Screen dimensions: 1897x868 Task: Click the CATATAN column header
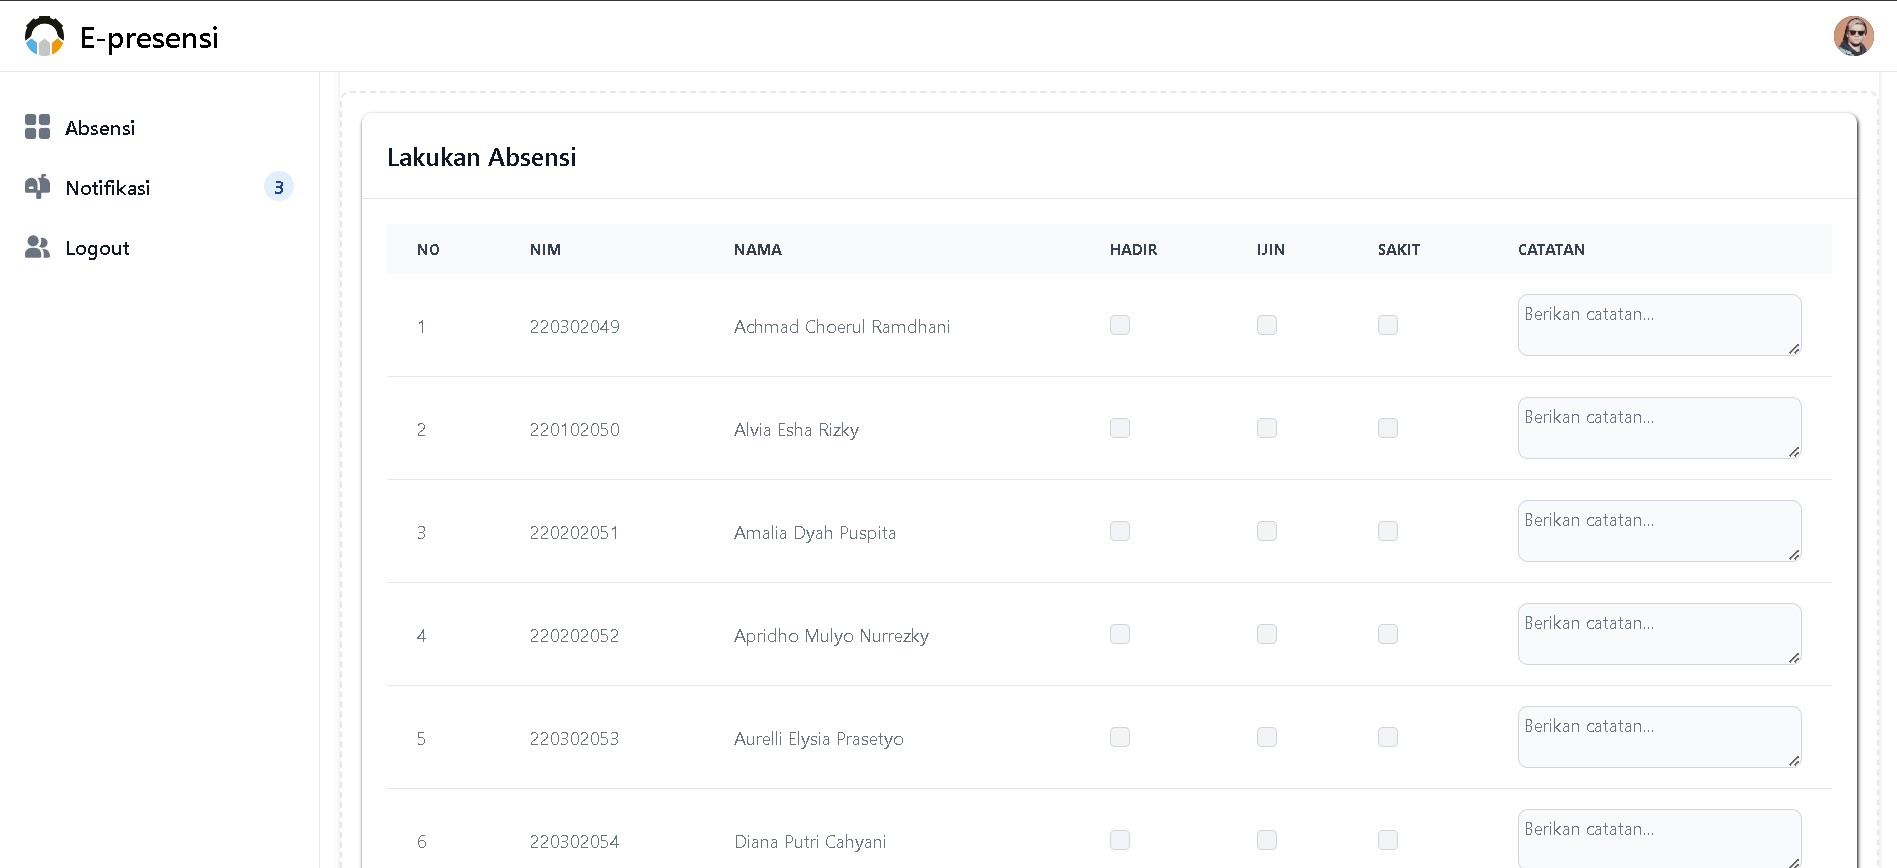point(1551,250)
